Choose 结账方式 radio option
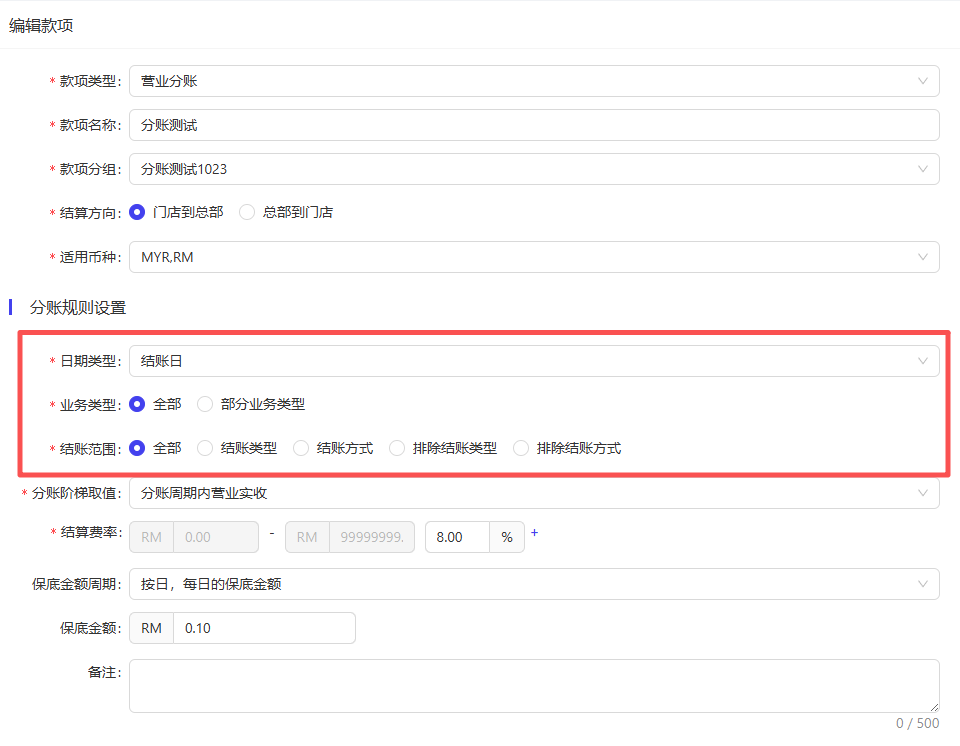The image size is (960, 746). tap(302, 448)
